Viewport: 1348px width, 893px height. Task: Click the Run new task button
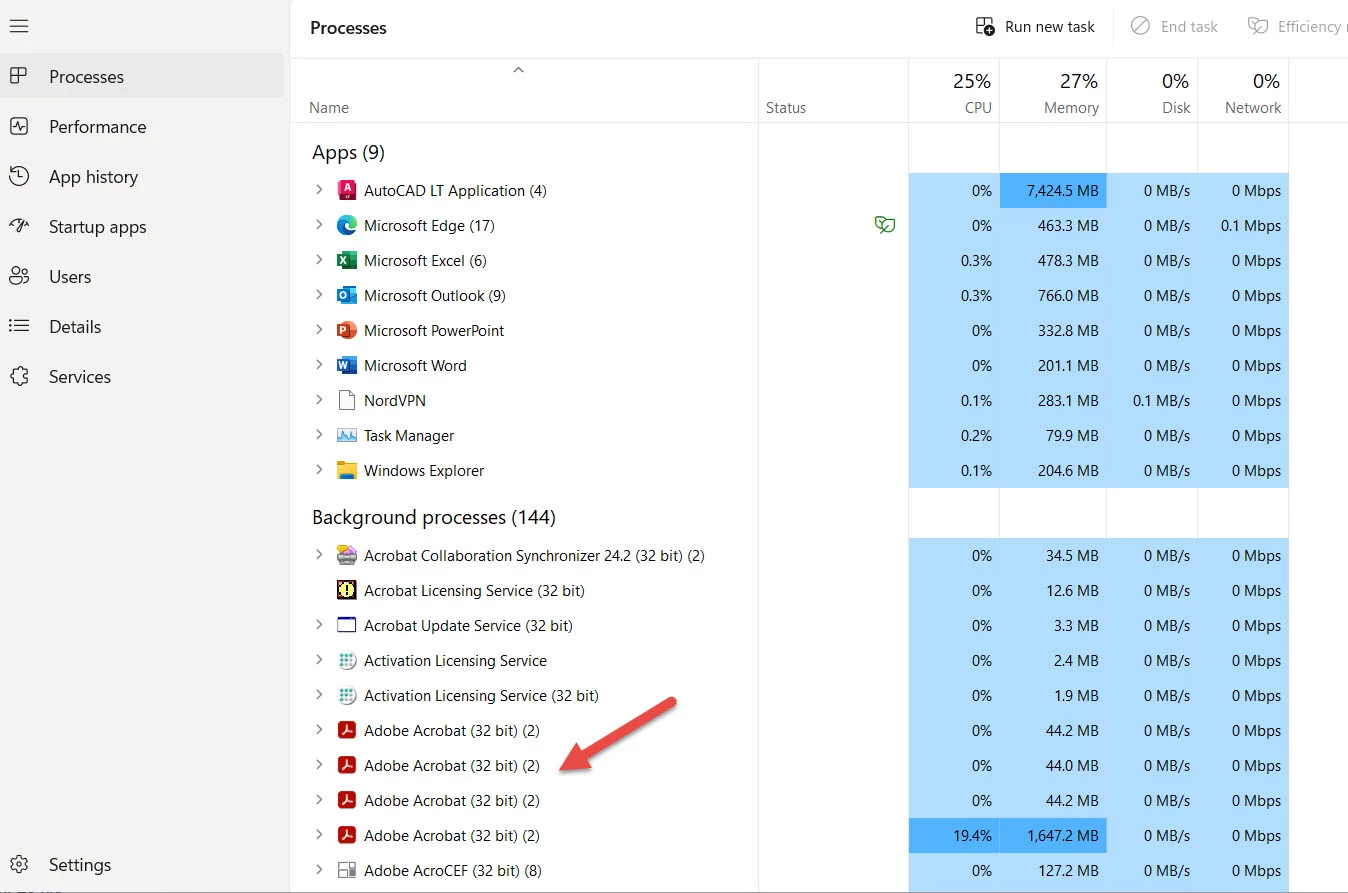[x=1035, y=27]
